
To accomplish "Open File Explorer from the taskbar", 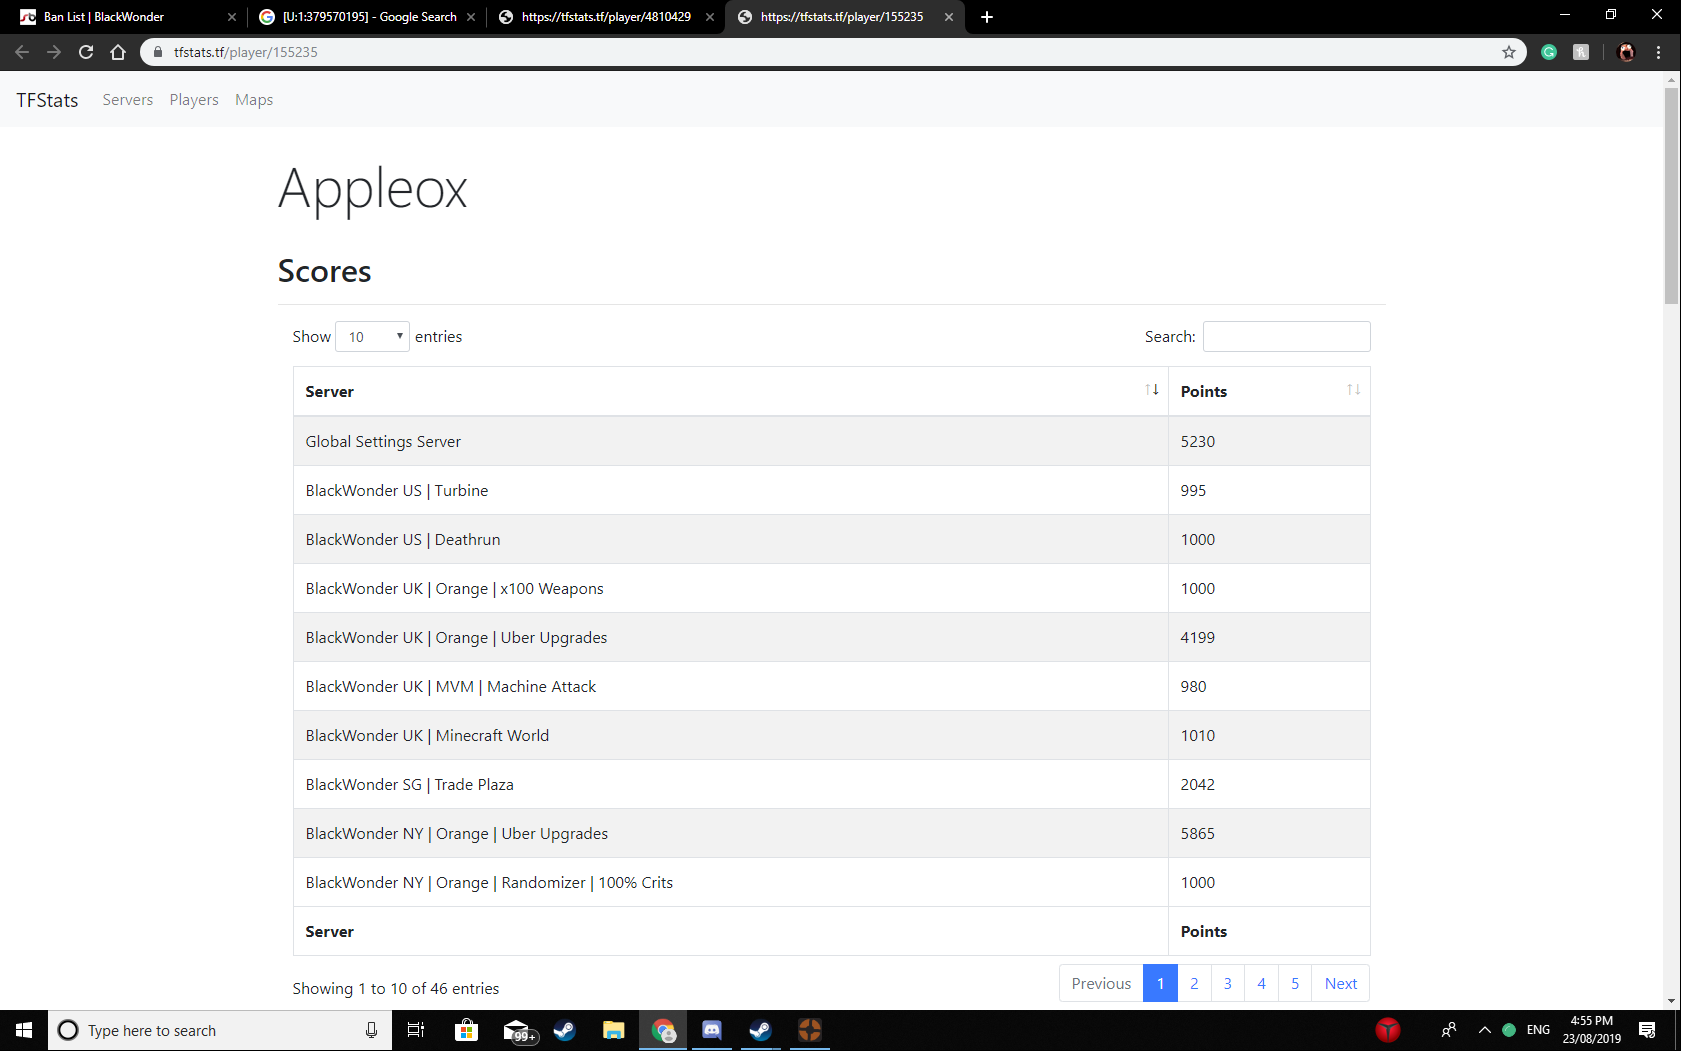I will pos(614,1030).
